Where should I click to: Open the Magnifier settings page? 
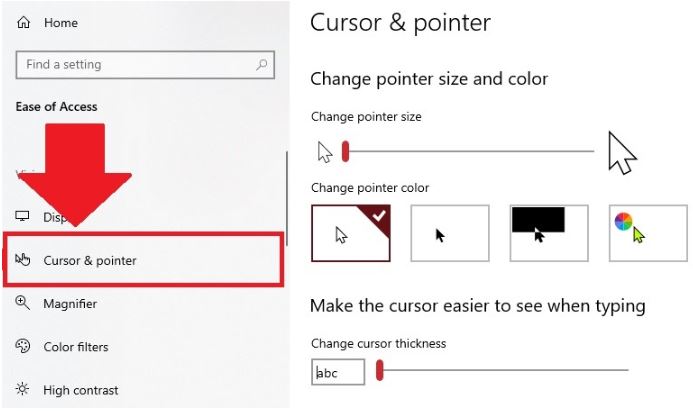[70, 304]
